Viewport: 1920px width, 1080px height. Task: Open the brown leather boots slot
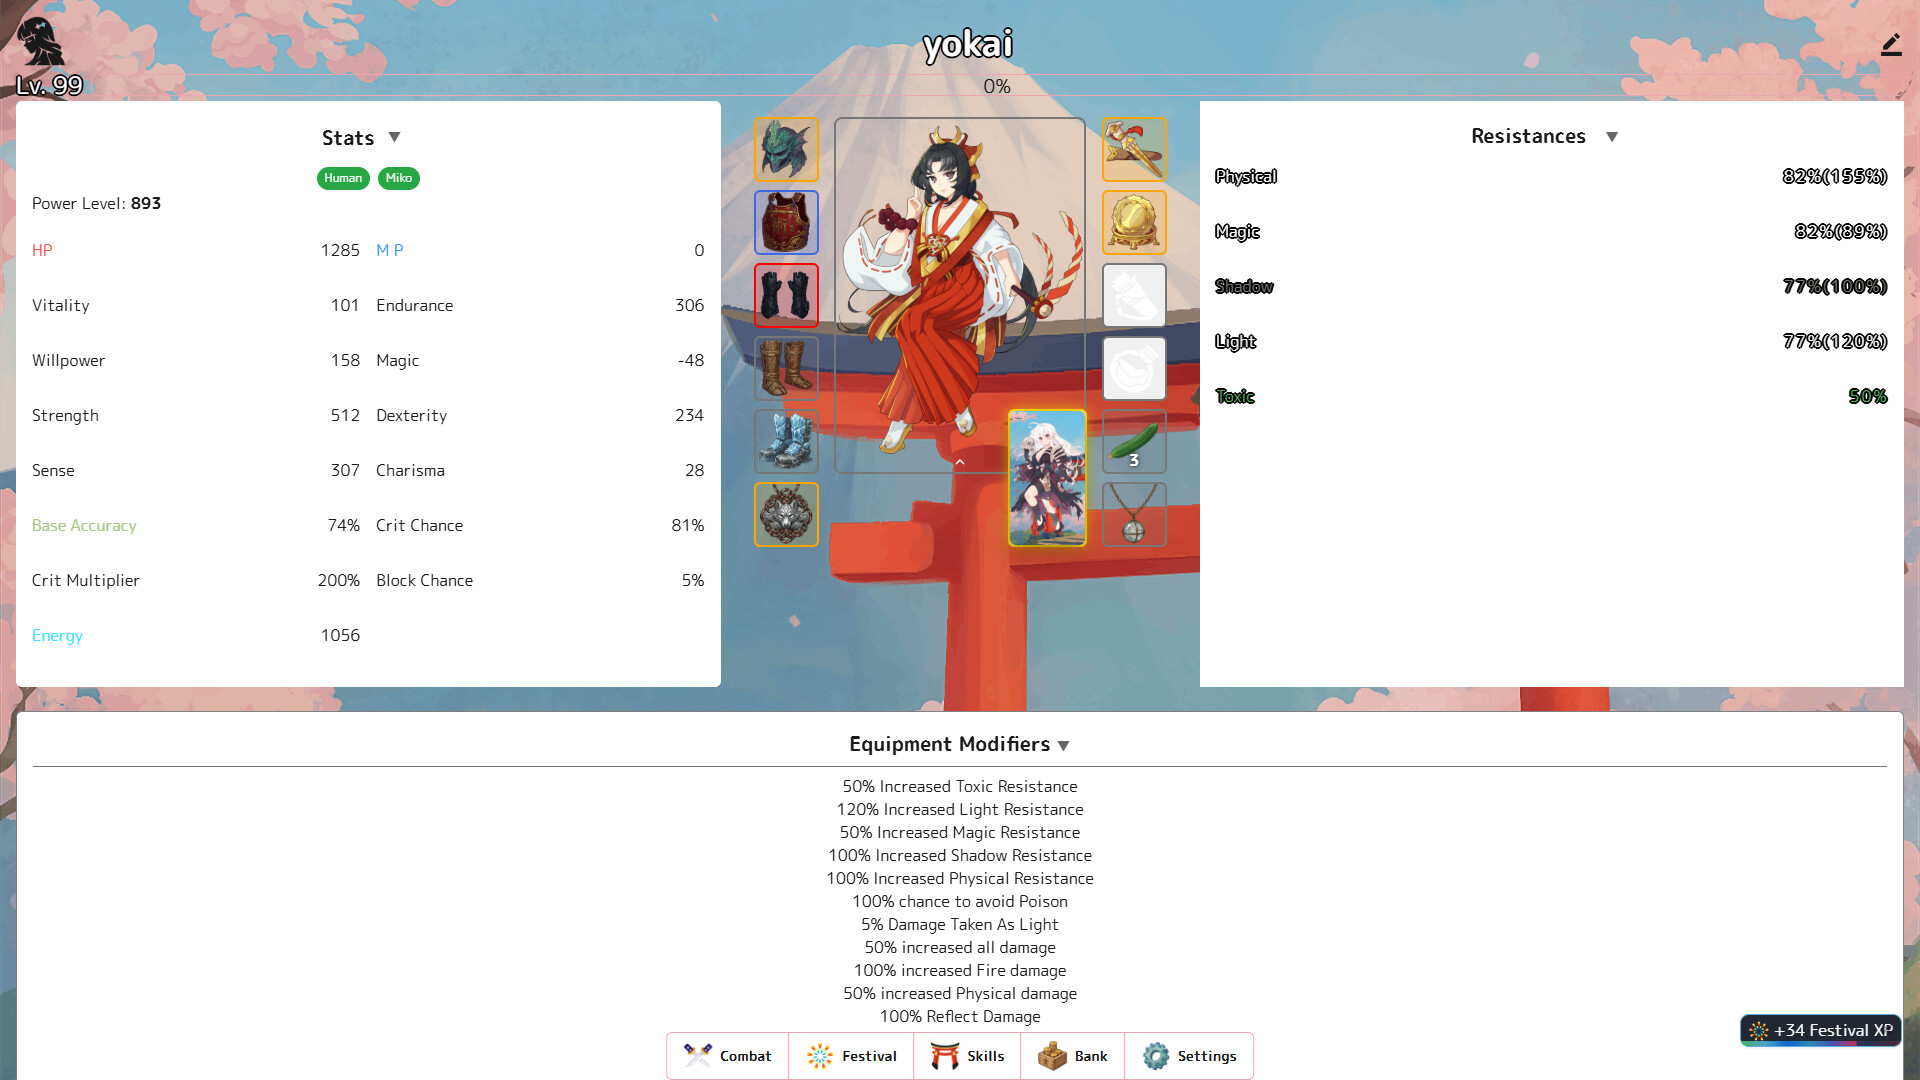[x=786, y=369]
